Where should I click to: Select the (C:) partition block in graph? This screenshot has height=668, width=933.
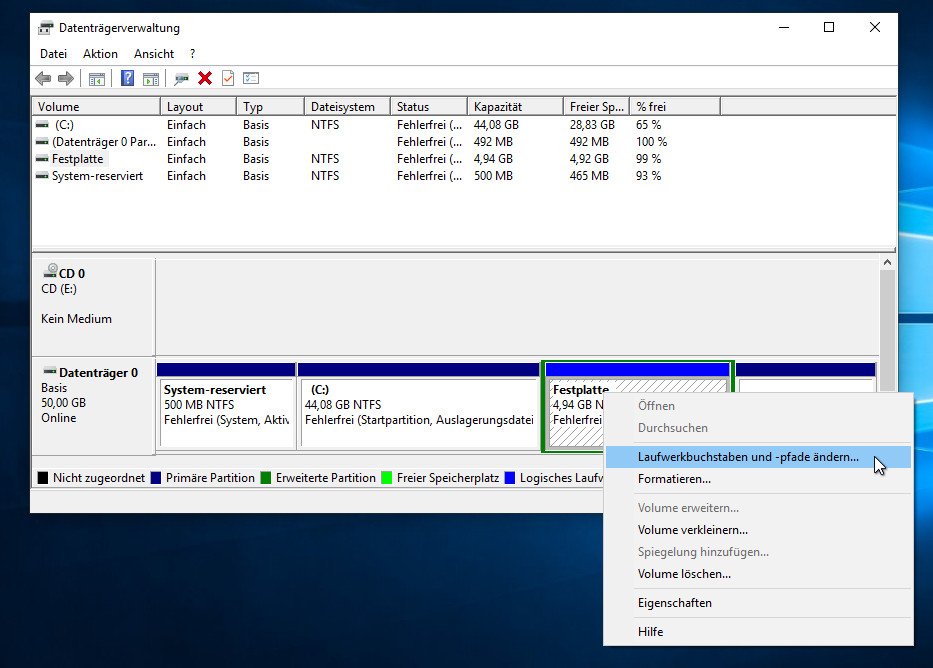tap(415, 410)
